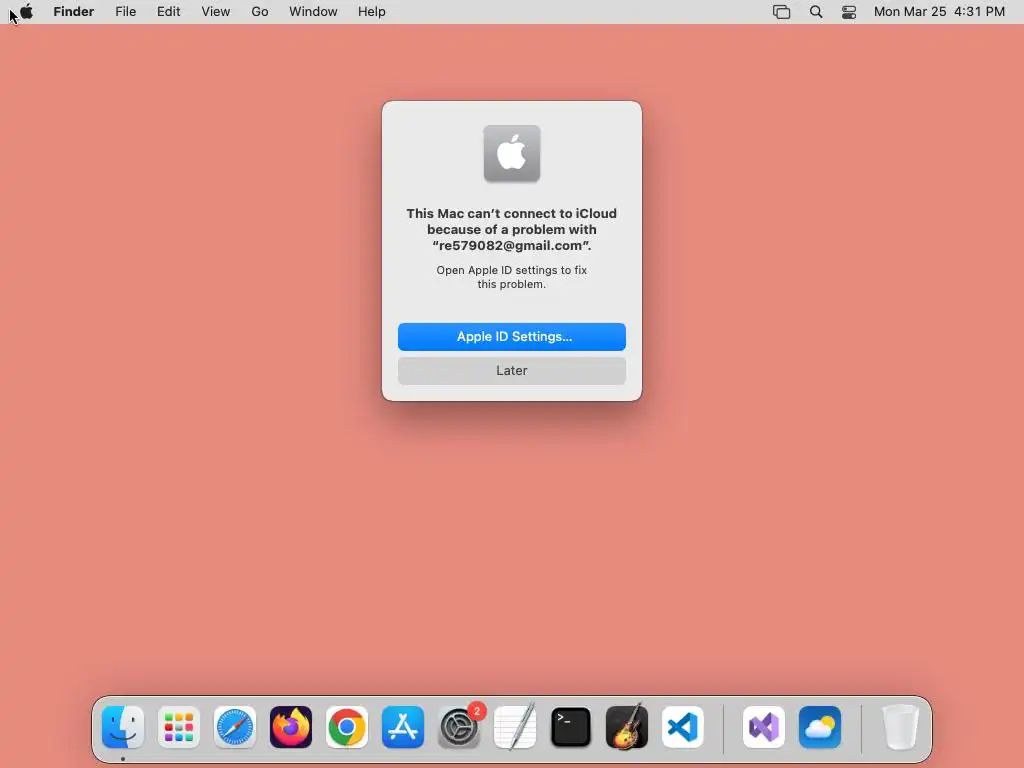Open the Finder menu
The width and height of the screenshot is (1024, 768).
click(74, 12)
